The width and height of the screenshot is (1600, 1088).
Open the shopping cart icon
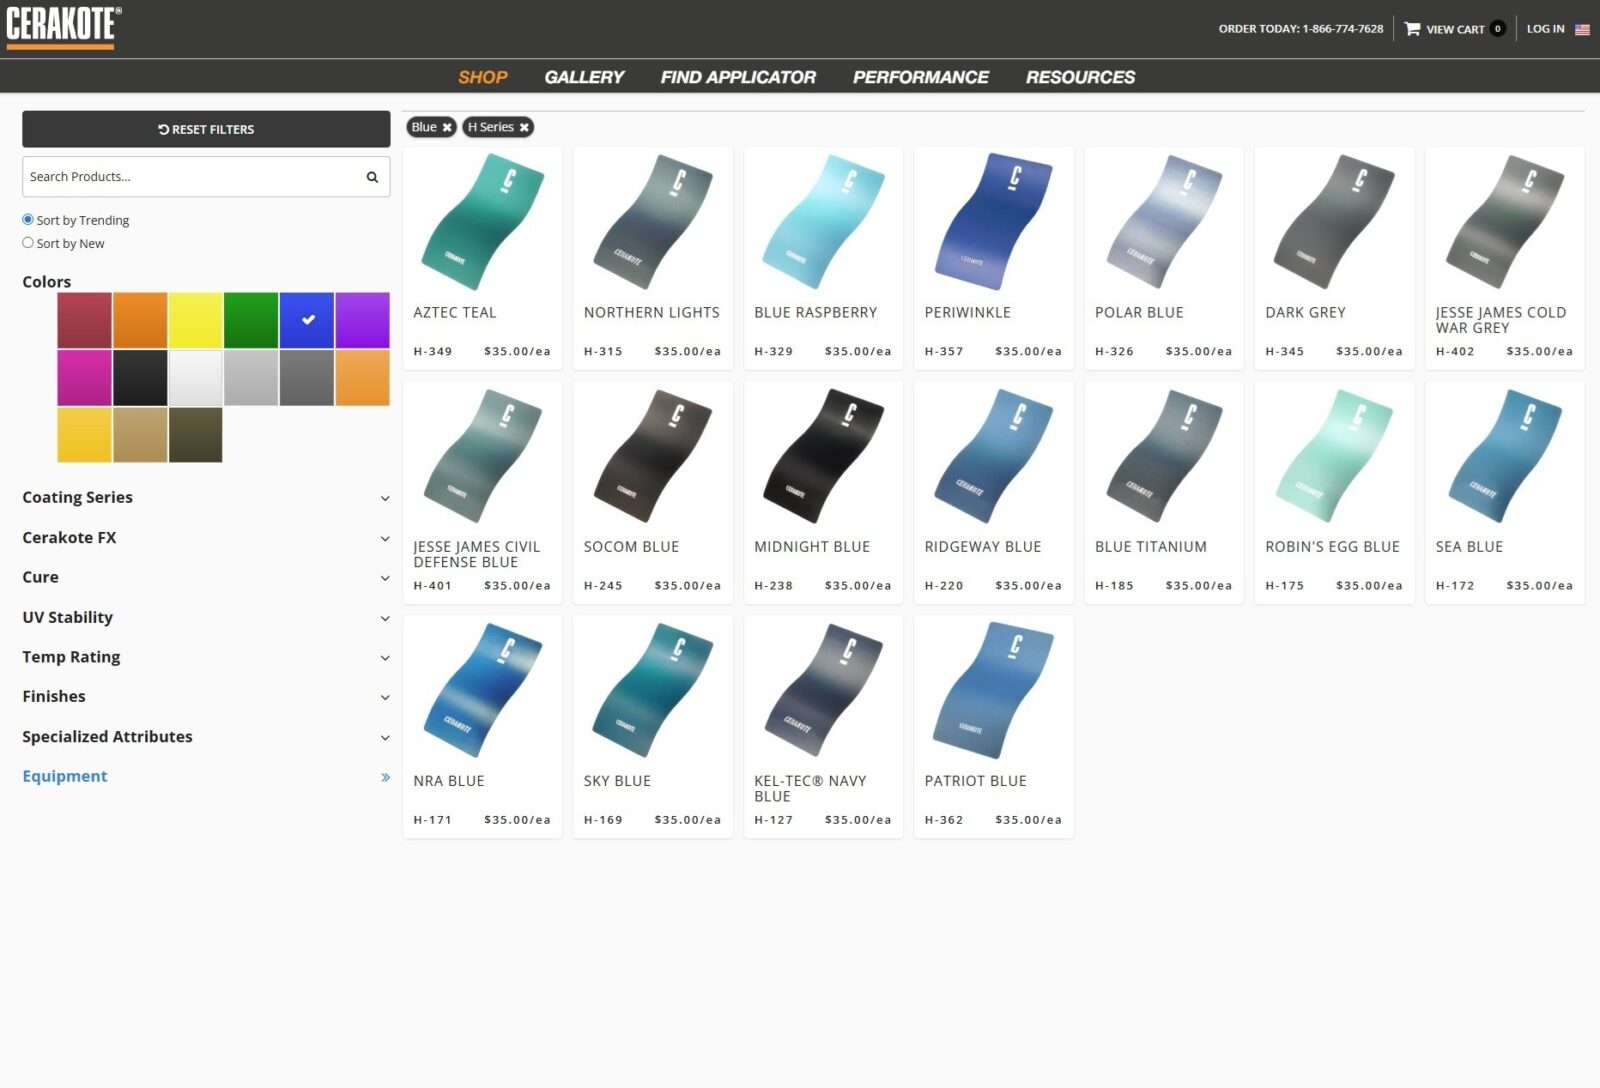click(1412, 29)
